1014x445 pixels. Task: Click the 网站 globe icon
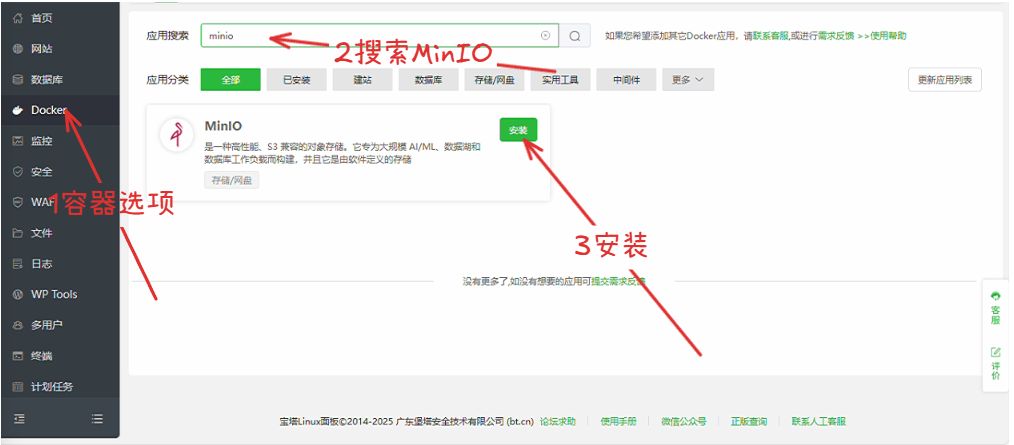point(18,49)
